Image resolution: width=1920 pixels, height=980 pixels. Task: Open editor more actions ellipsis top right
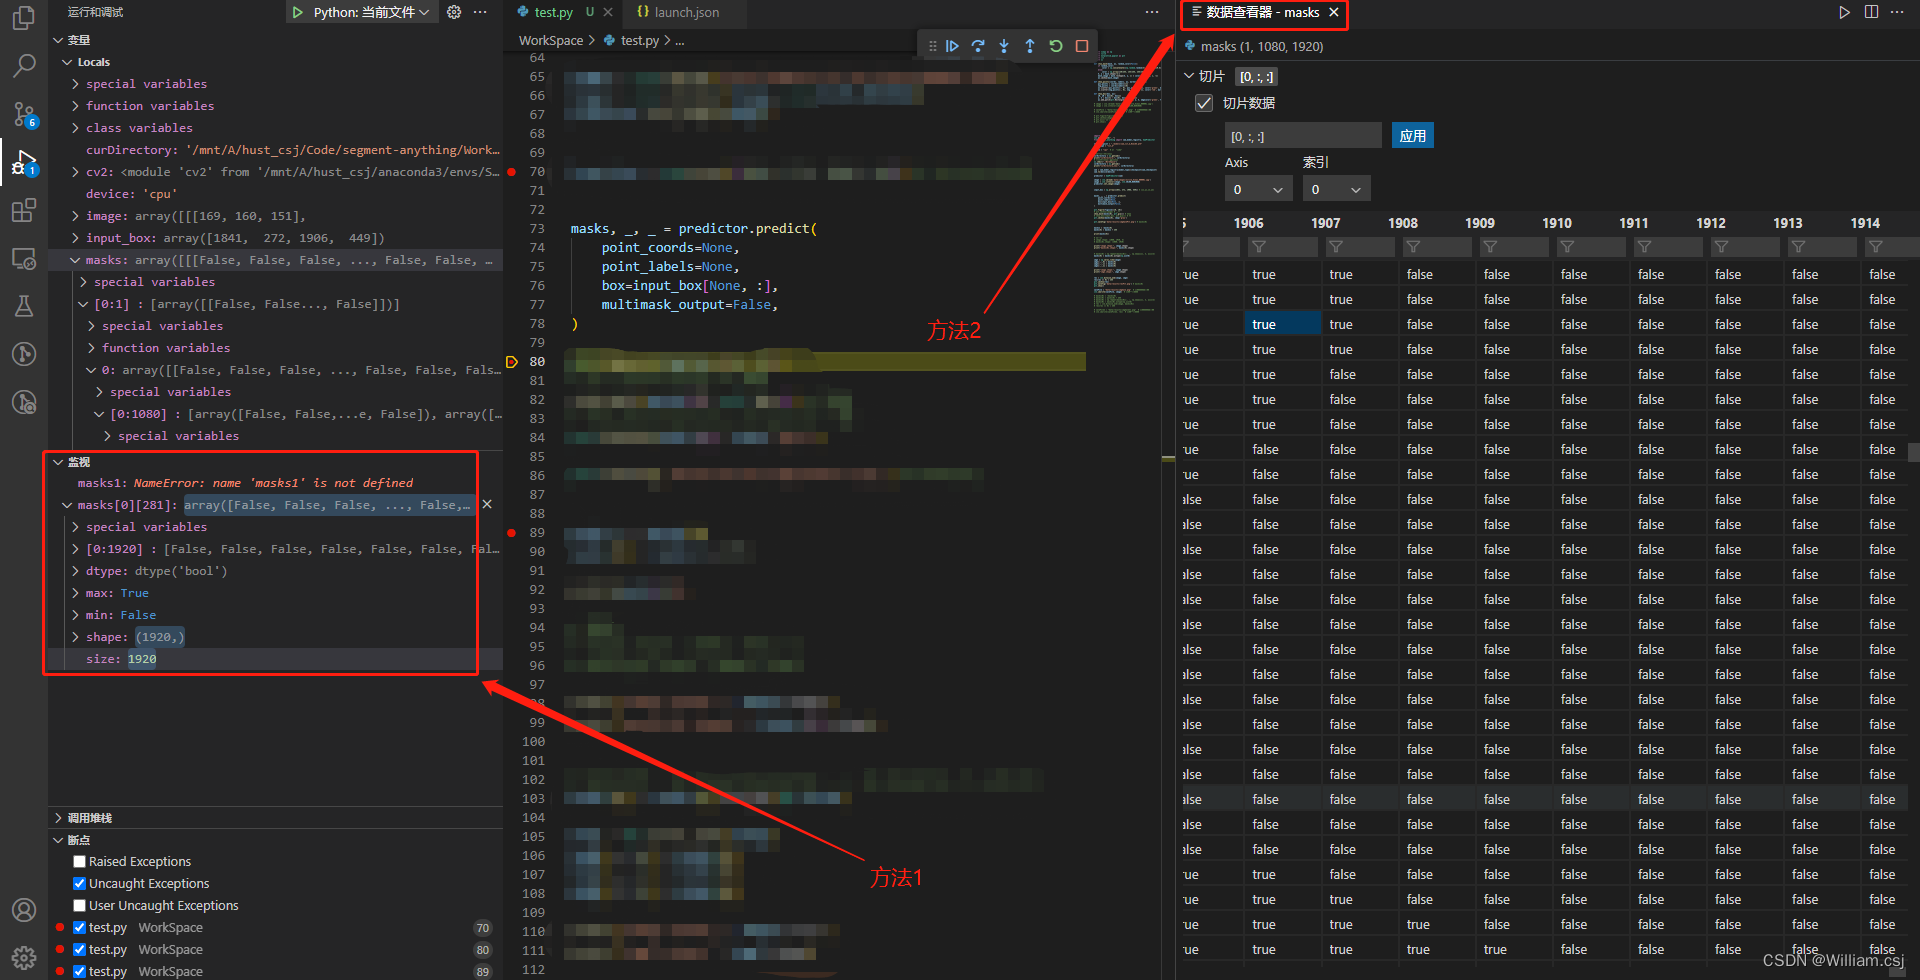(x=1897, y=12)
